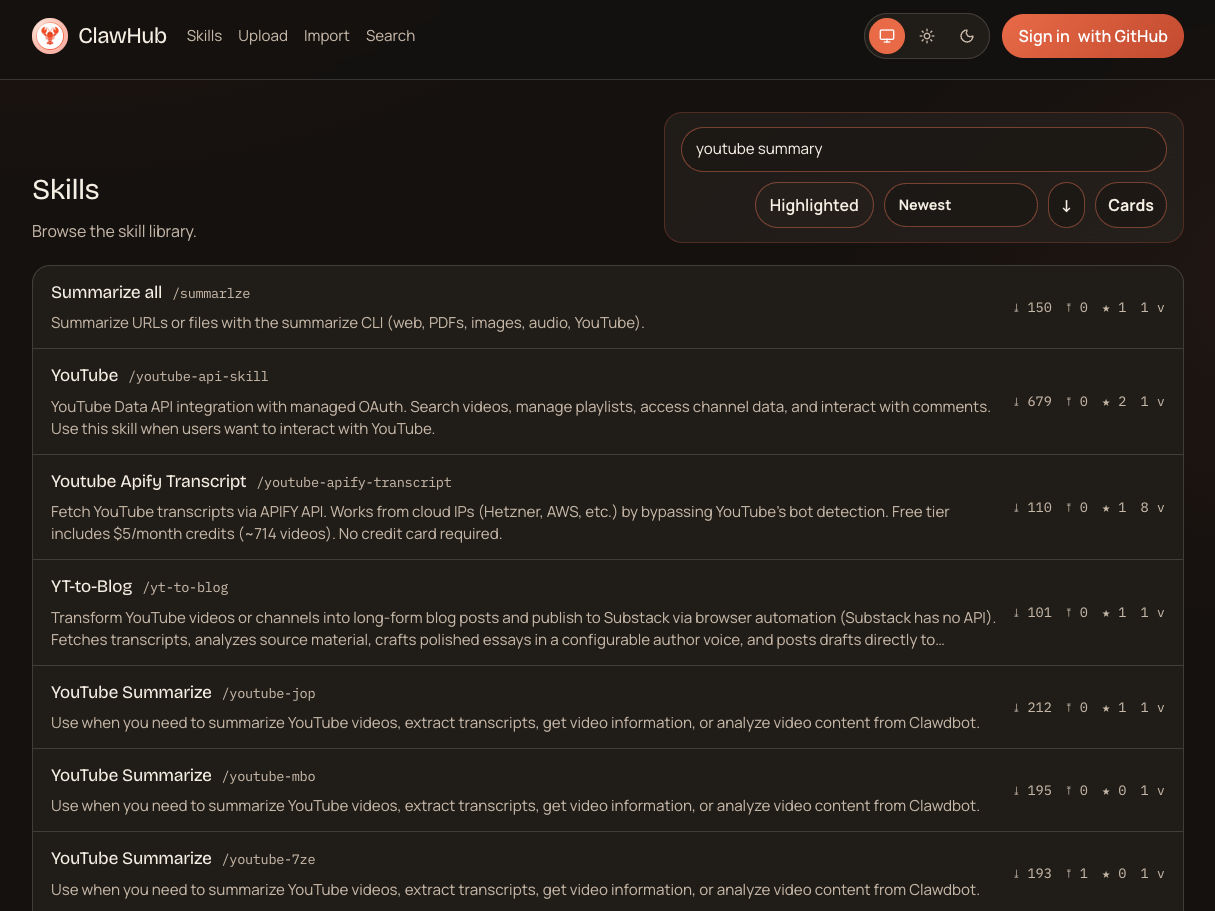Click the YouTube Data API integration description
Image resolution: width=1215 pixels, height=911 pixels.
pyautogui.click(x=521, y=417)
